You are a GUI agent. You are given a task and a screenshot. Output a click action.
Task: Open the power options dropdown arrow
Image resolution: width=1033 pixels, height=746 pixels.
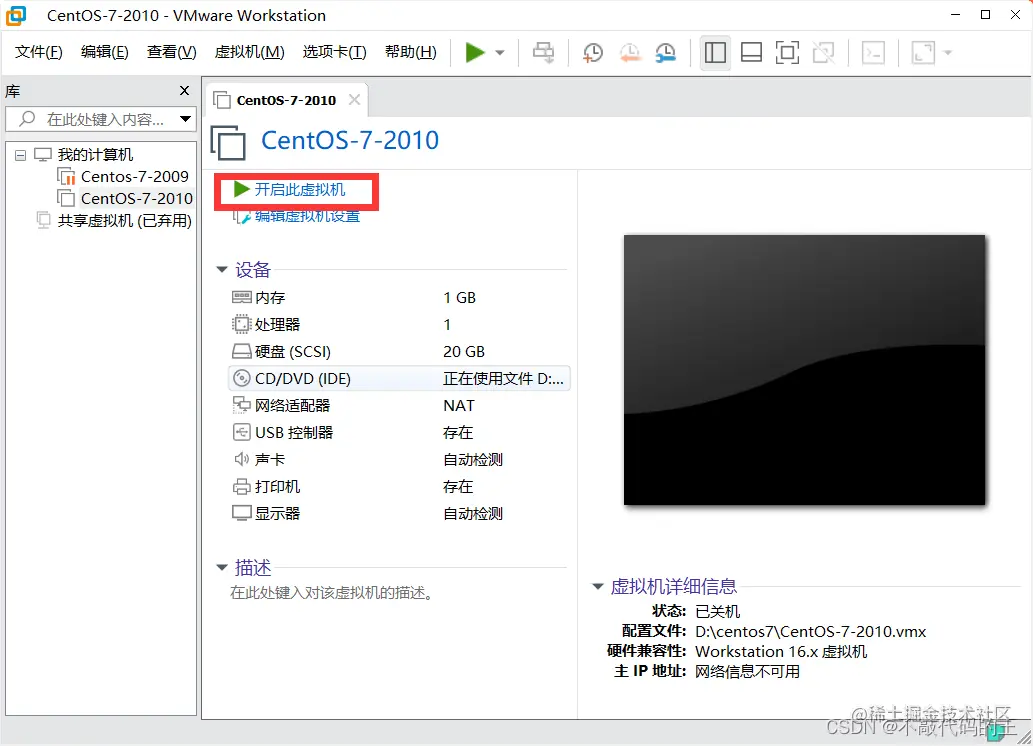pos(500,53)
